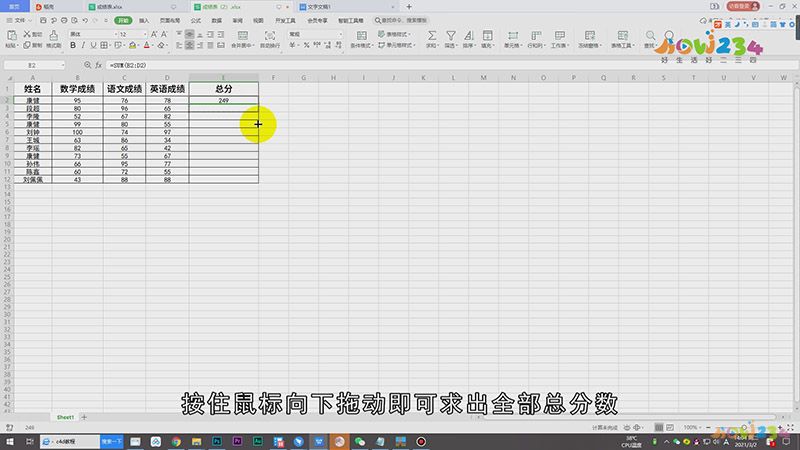The height and width of the screenshot is (450, 800).
Task: Open the font size 12 dropdown
Action: tap(145, 34)
